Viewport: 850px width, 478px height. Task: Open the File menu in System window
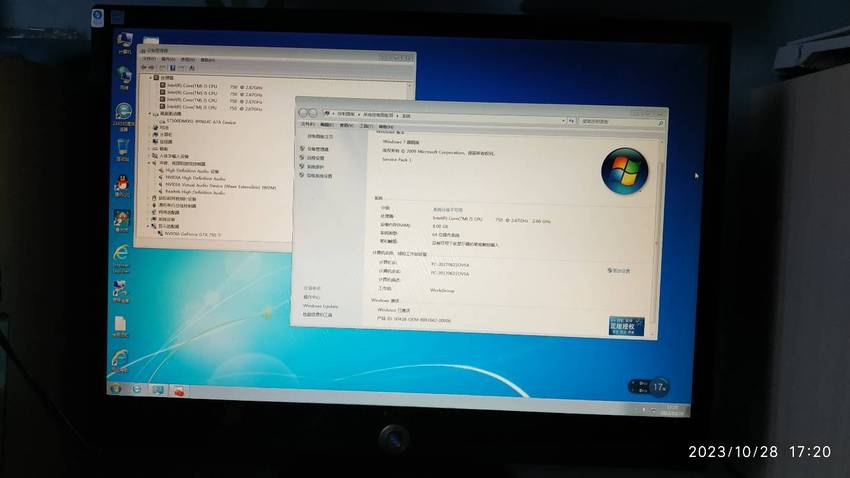307,124
